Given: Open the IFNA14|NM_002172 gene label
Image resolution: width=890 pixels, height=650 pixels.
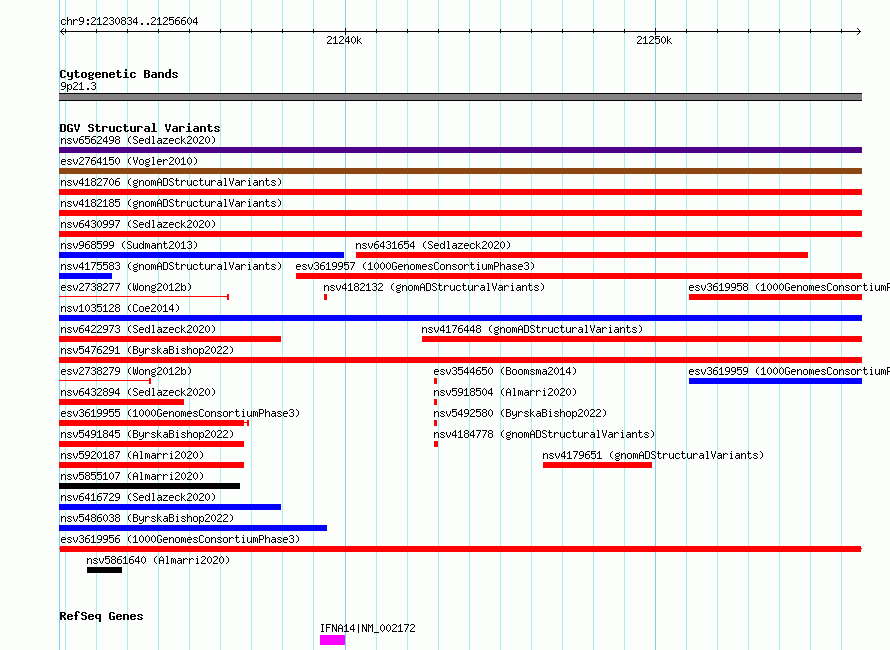Looking at the screenshot, I should point(367,628).
